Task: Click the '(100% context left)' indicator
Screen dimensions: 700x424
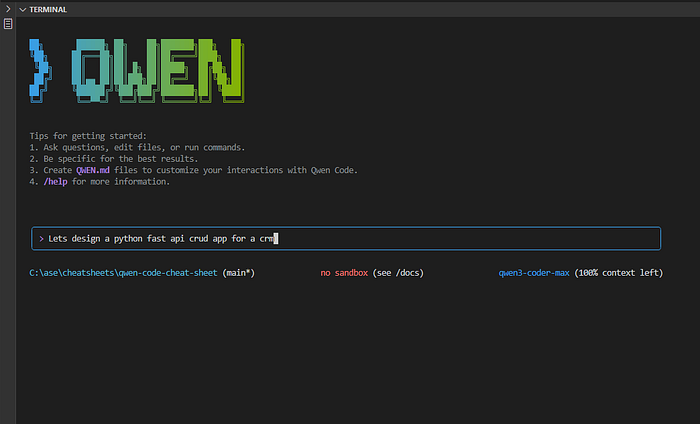Action: click(619, 273)
